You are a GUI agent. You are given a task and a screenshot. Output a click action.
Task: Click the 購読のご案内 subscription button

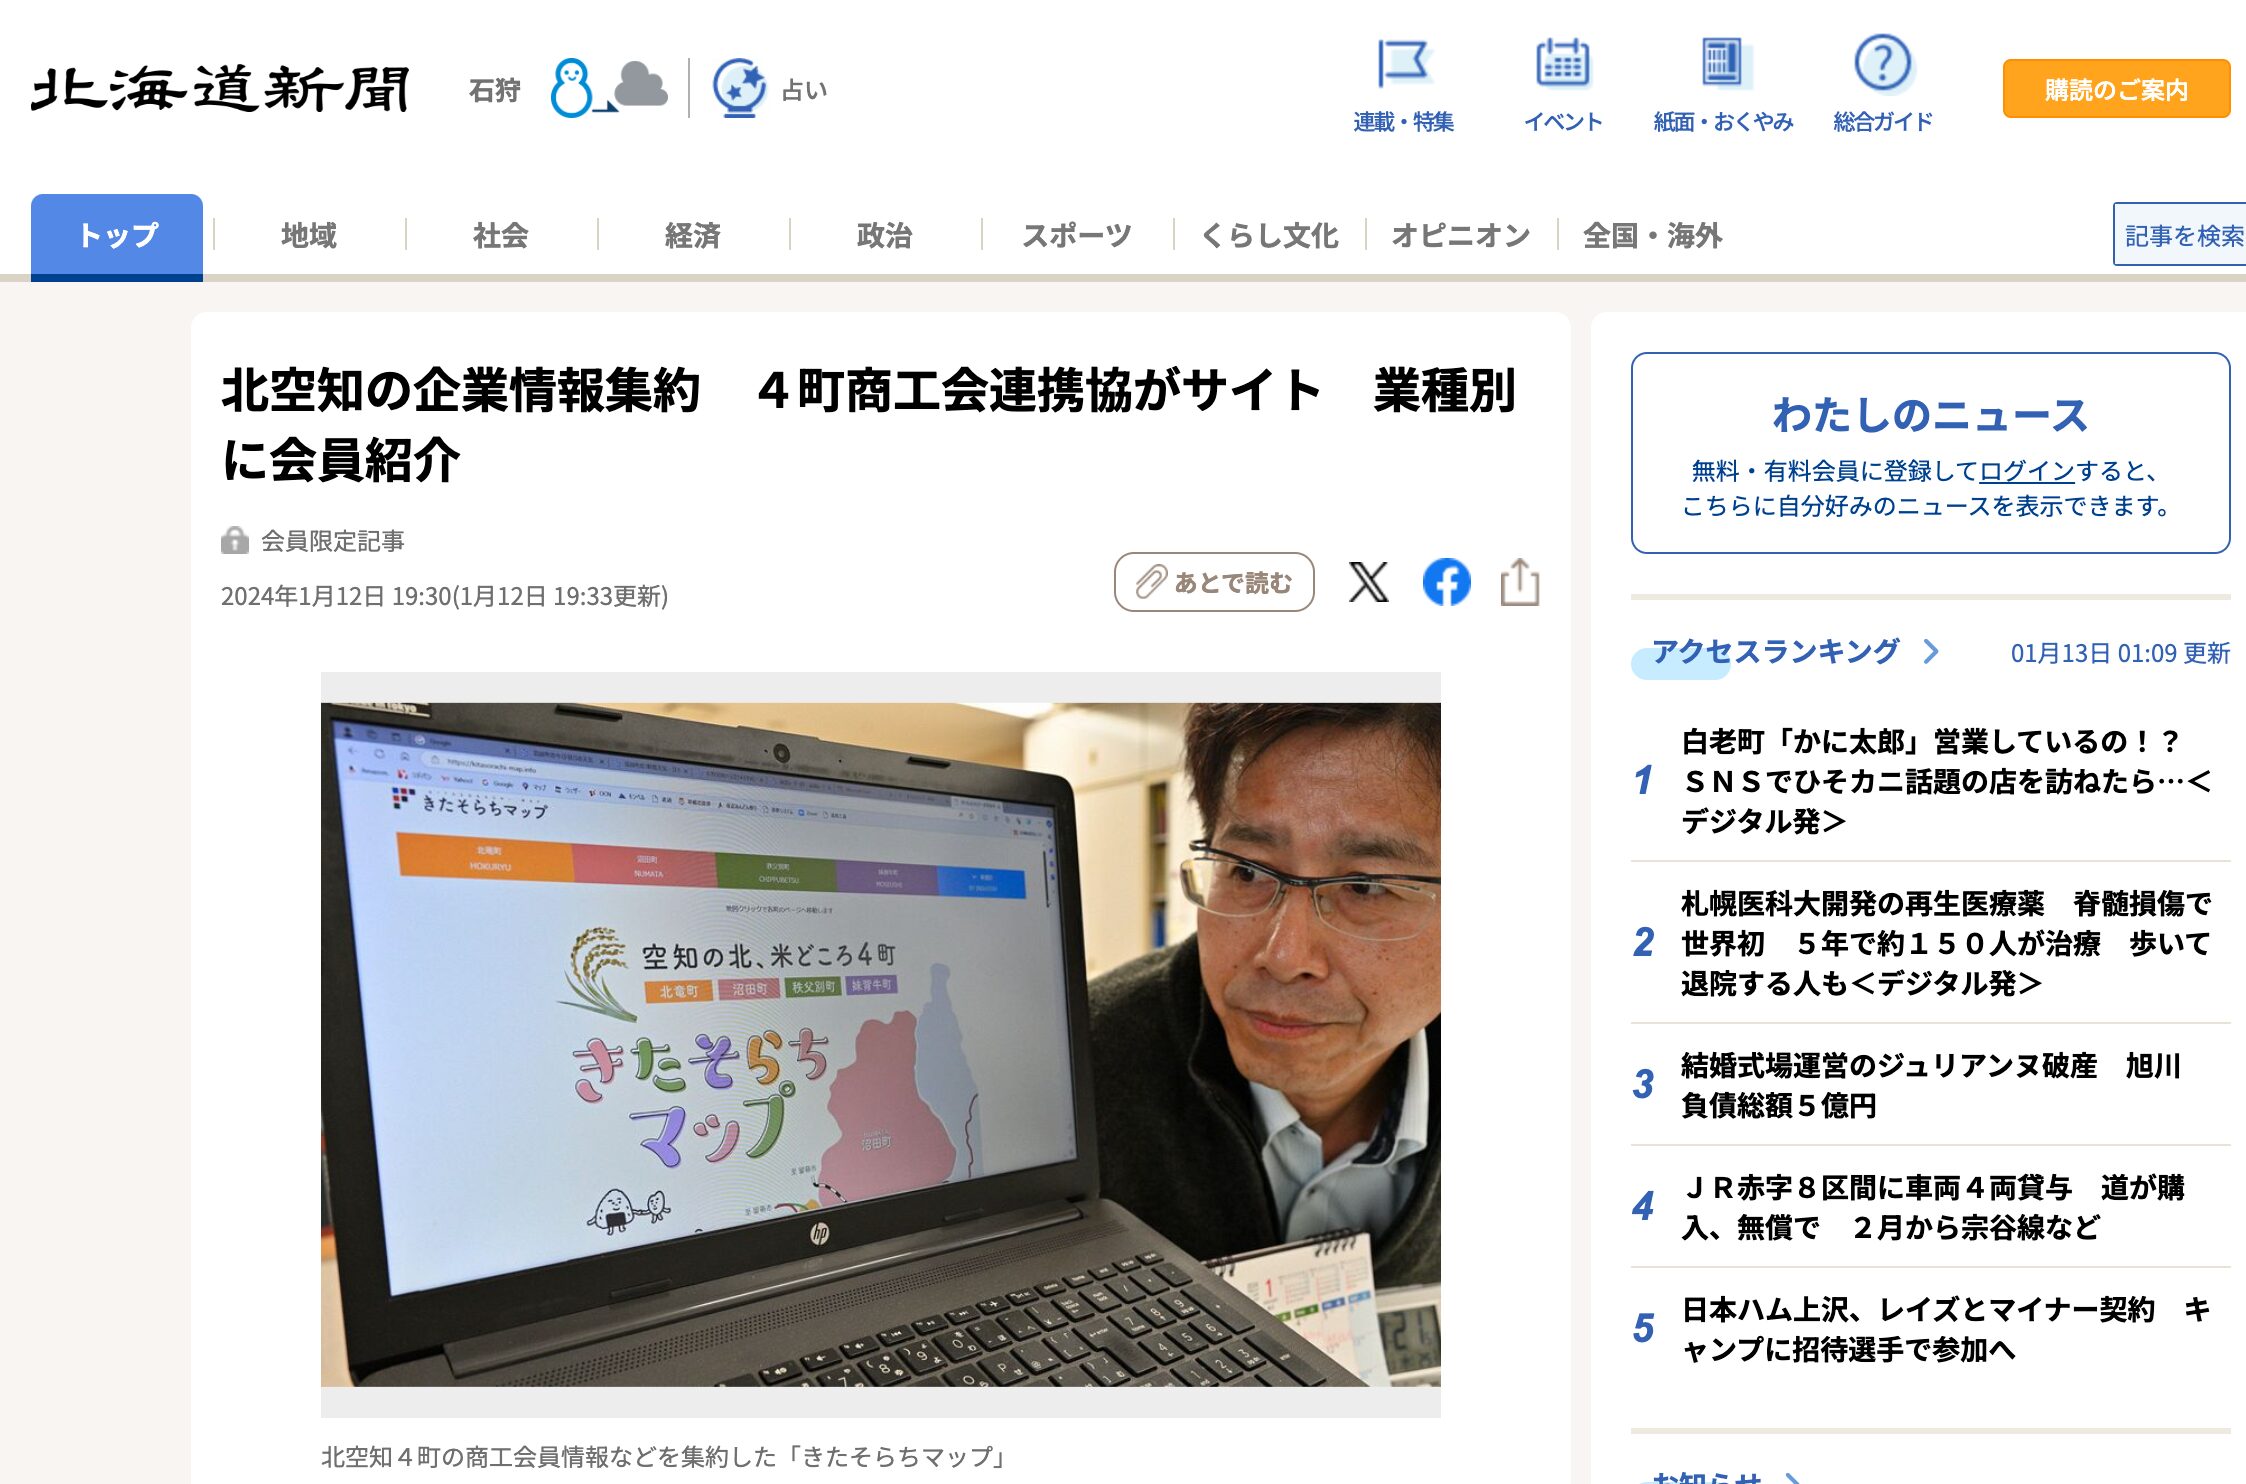[2116, 89]
